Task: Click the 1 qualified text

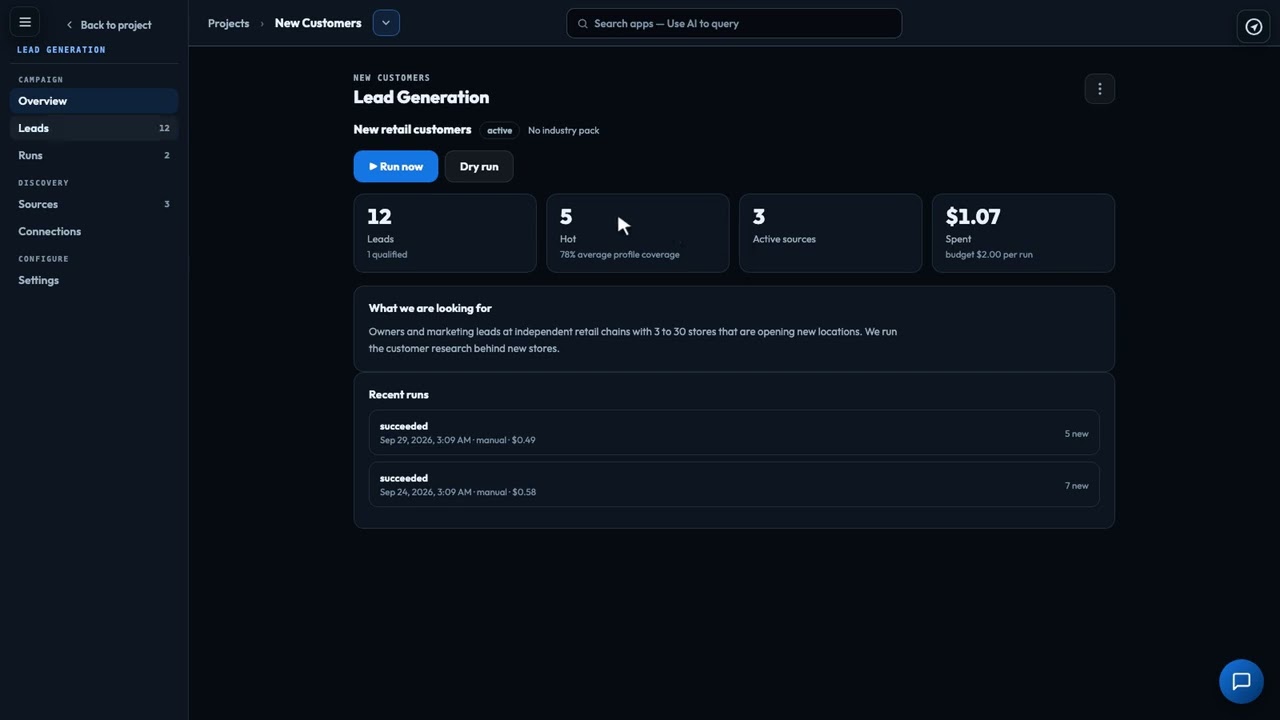Action: click(387, 254)
